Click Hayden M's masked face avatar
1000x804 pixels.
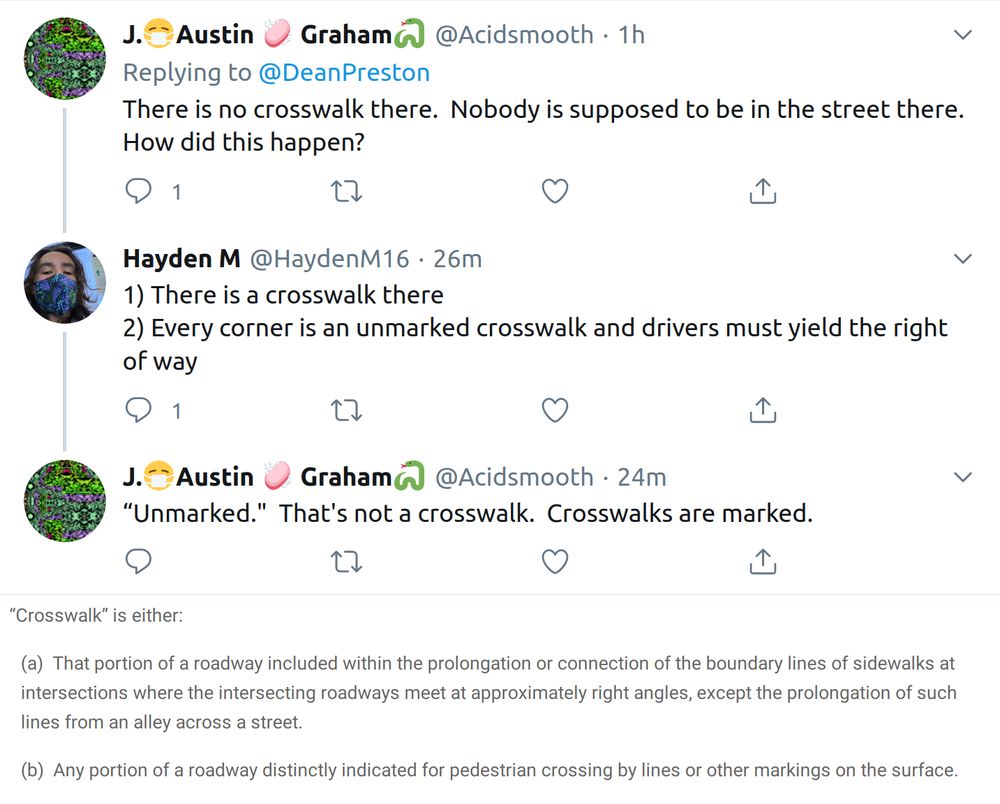(64, 283)
